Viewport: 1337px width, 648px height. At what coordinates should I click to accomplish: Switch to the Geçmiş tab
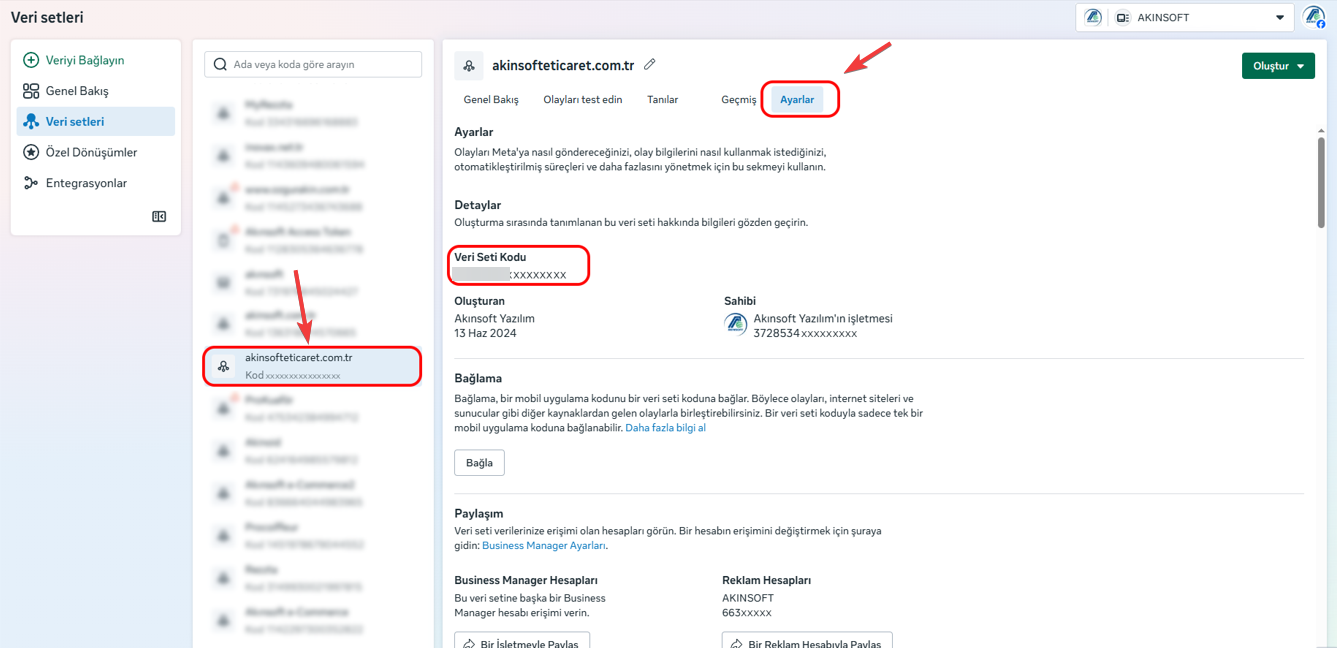click(x=739, y=100)
